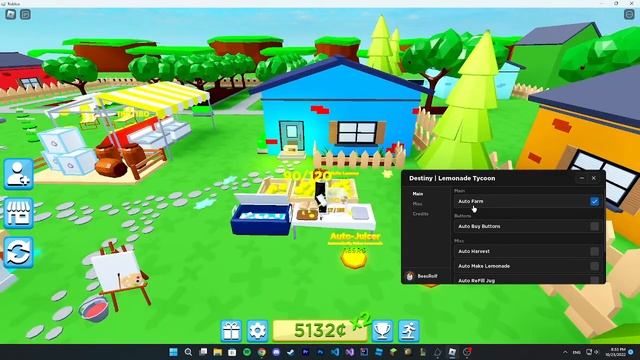
Task: Minimize the Destiny Lemonade Tycoon panel
Action: coord(582,178)
